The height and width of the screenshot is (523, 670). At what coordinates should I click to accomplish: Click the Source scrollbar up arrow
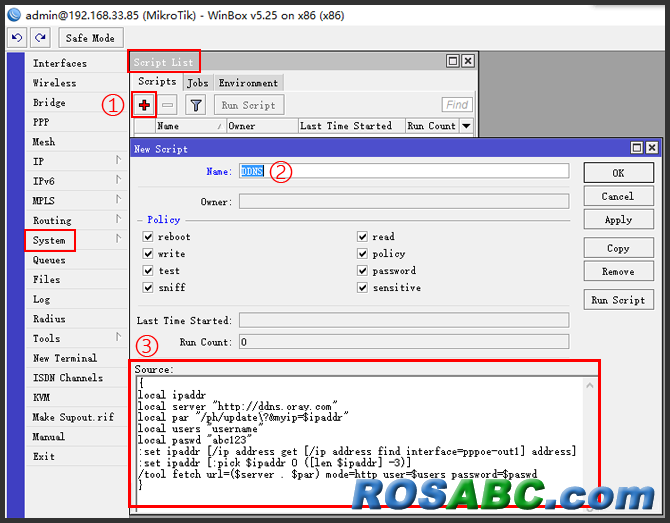[x=590, y=385]
